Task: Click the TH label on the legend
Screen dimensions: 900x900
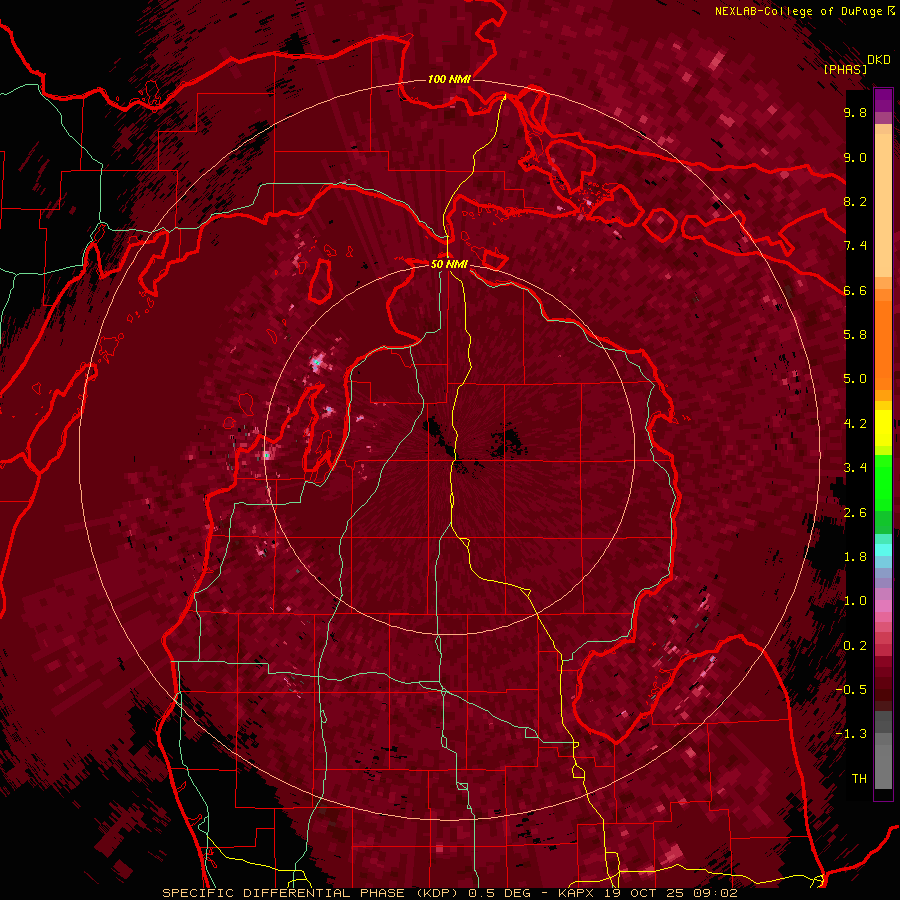Action: (859, 778)
